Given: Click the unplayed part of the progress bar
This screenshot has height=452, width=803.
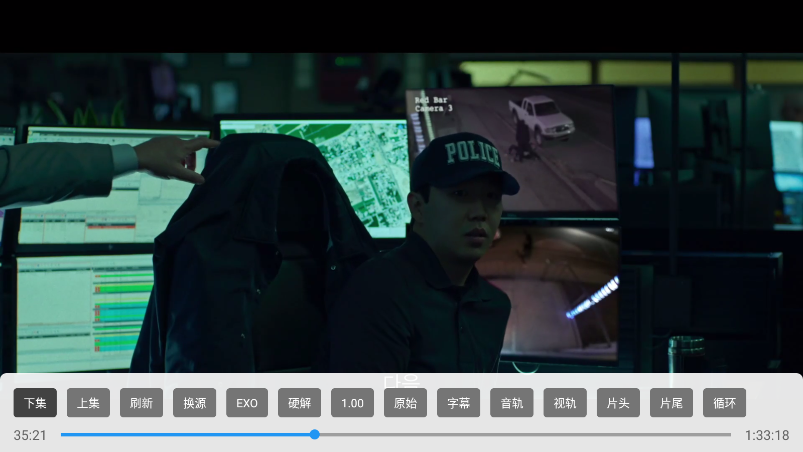Looking at the screenshot, I should pyautogui.click(x=525, y=435).
